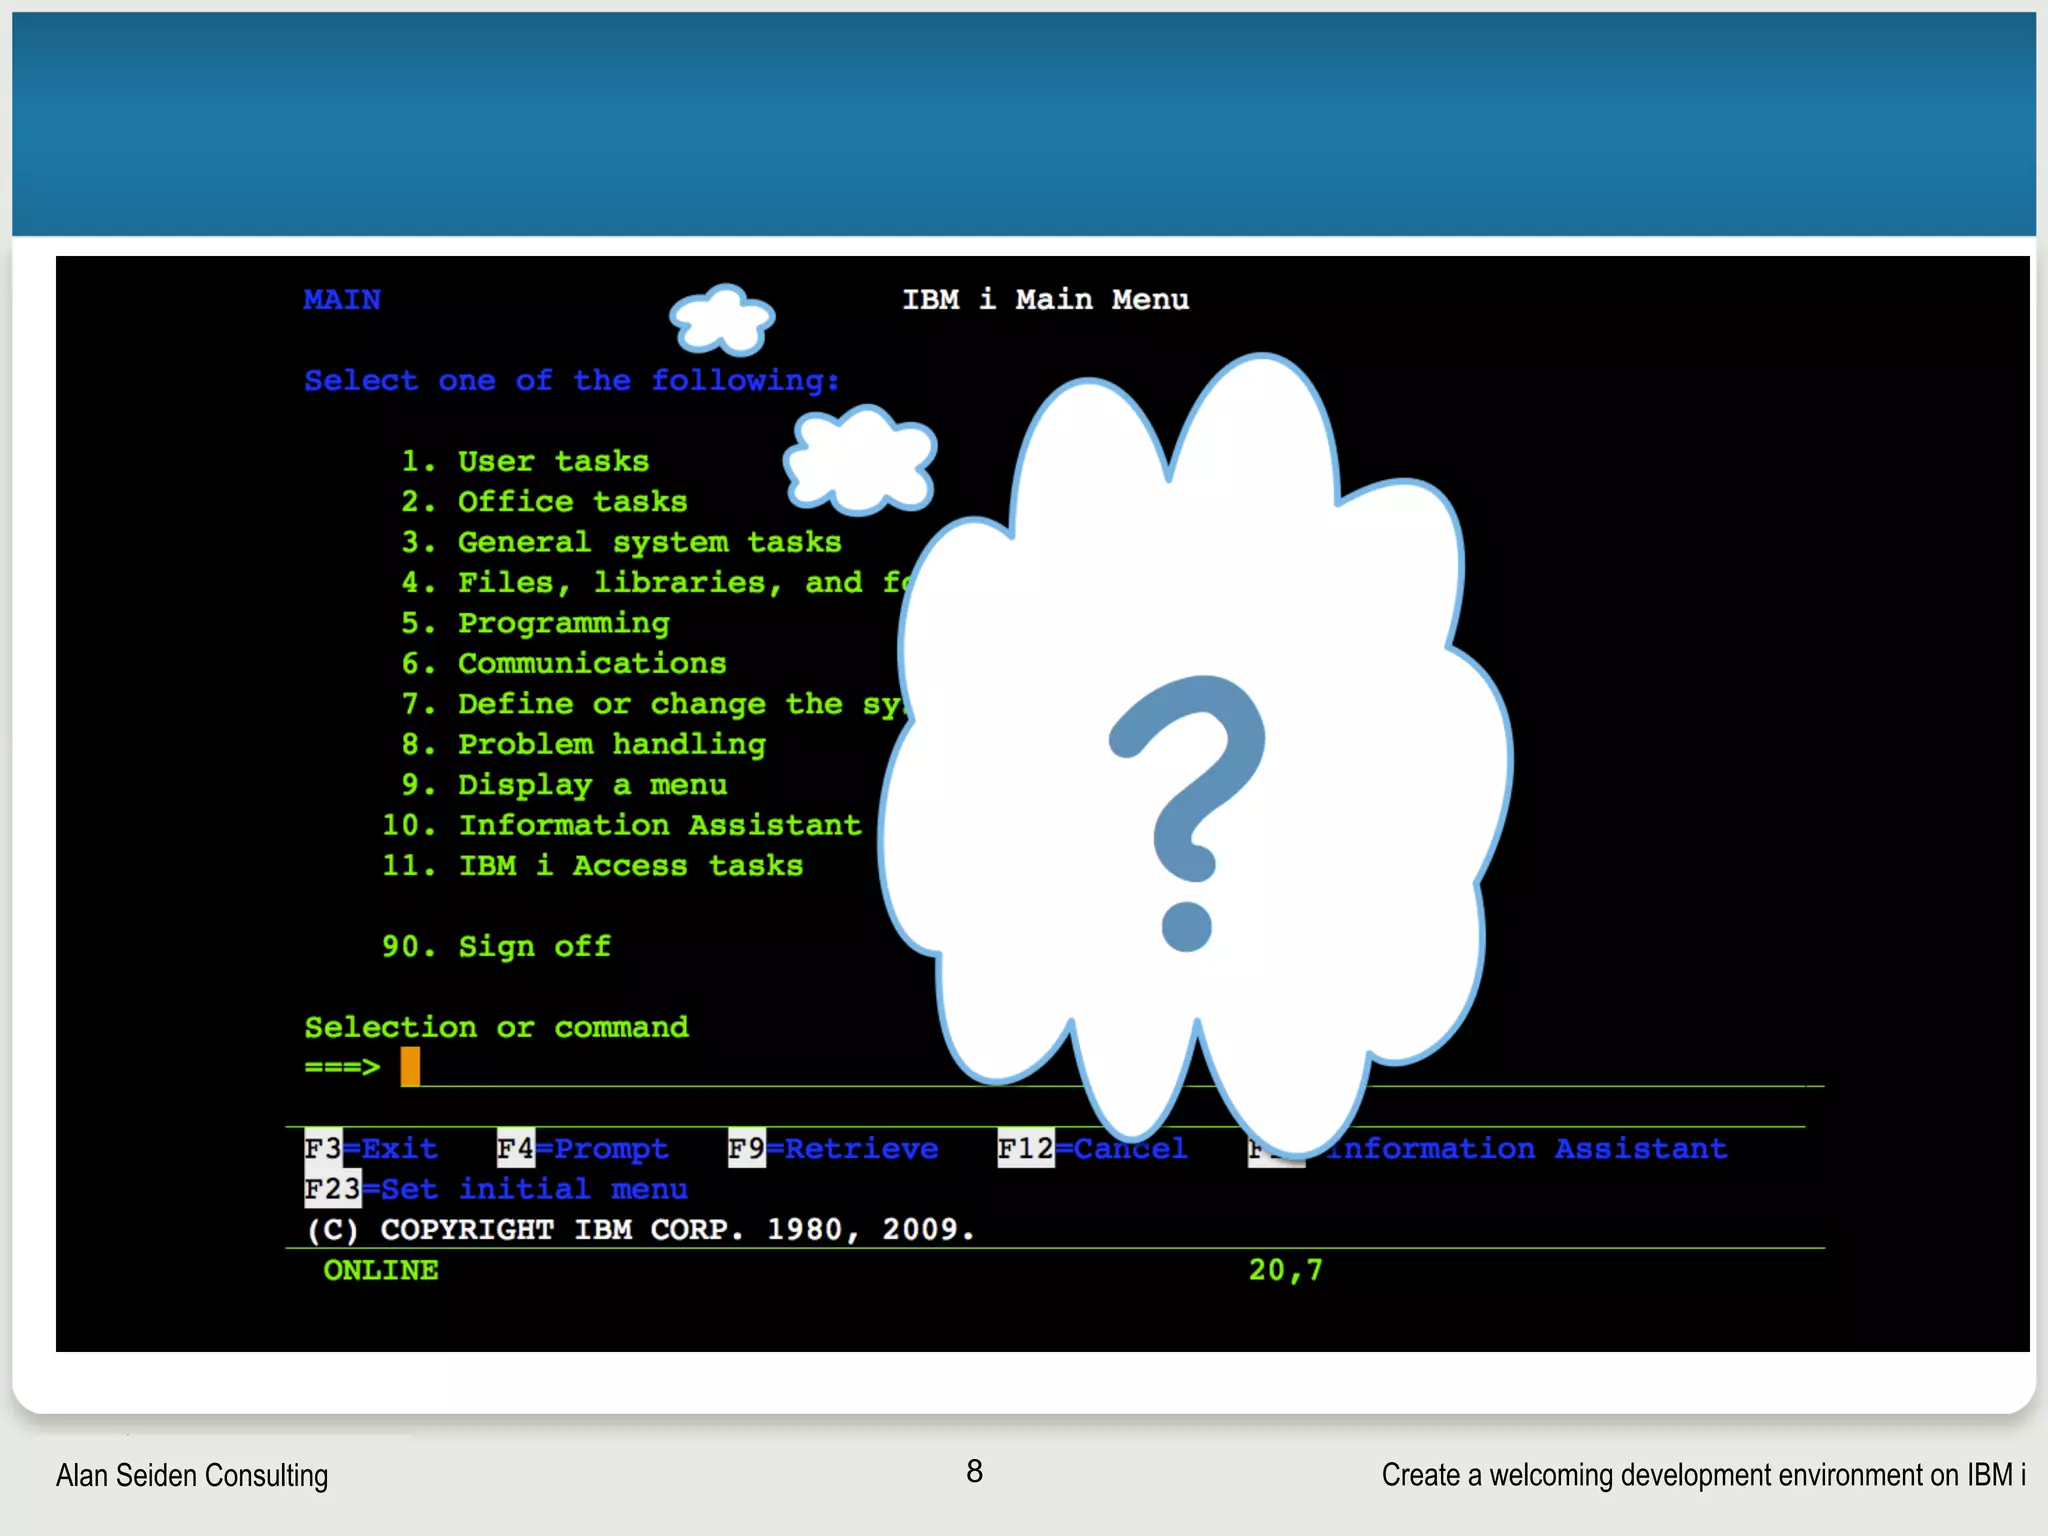Viewport: 2048px width, 1536px height.
Task: Click the command line input field
Action: [x=1112, y=1067]
